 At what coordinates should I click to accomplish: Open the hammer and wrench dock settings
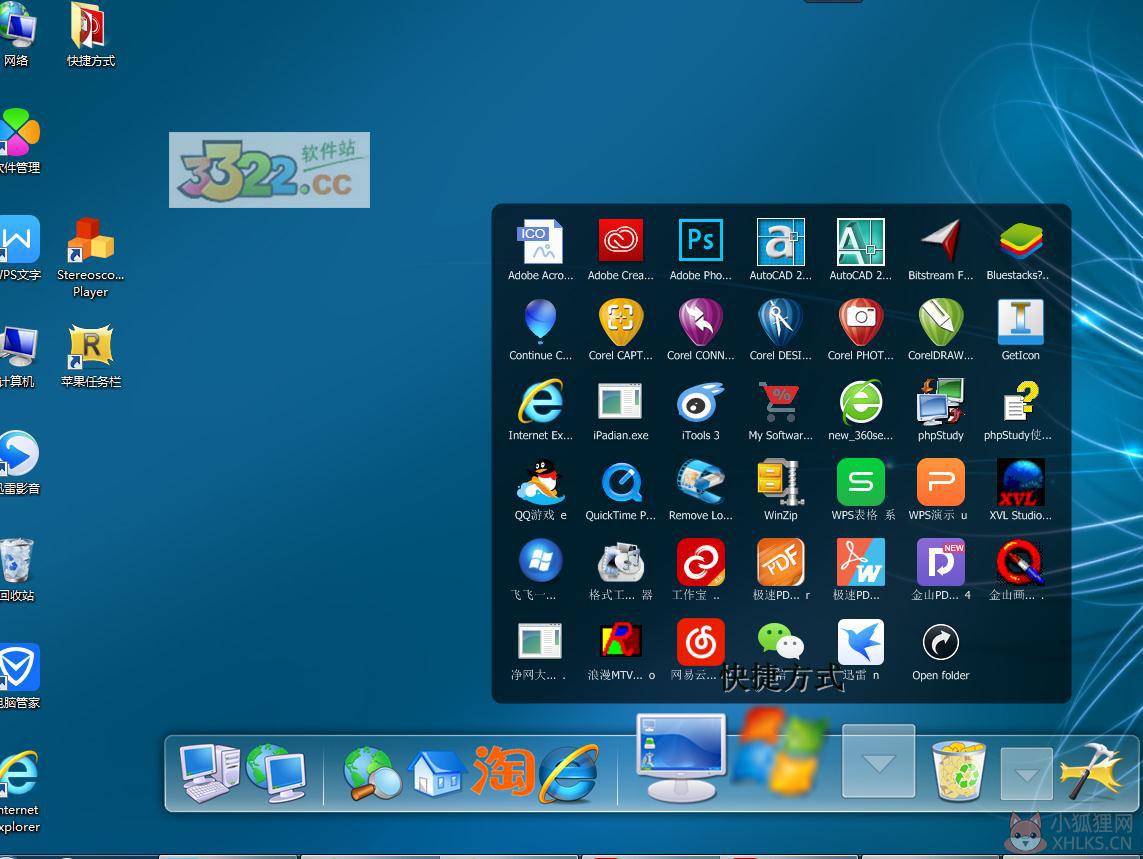coord(1093,771)
